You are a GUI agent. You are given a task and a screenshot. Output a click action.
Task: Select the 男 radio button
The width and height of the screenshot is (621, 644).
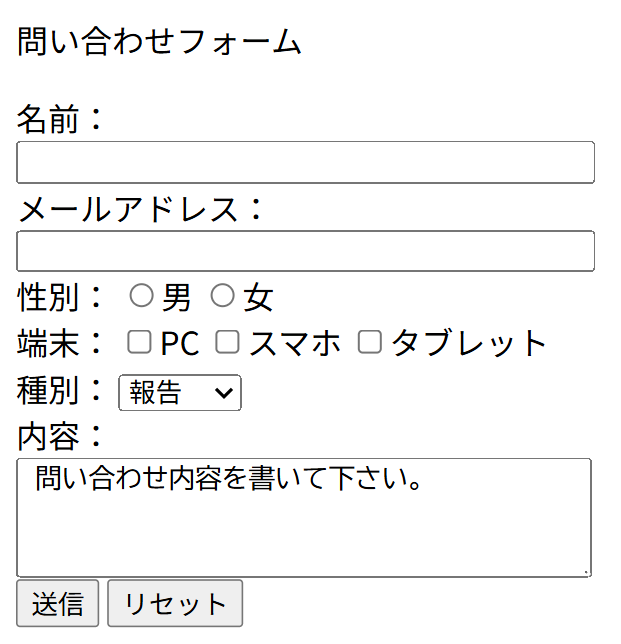[x=142, y=295]
